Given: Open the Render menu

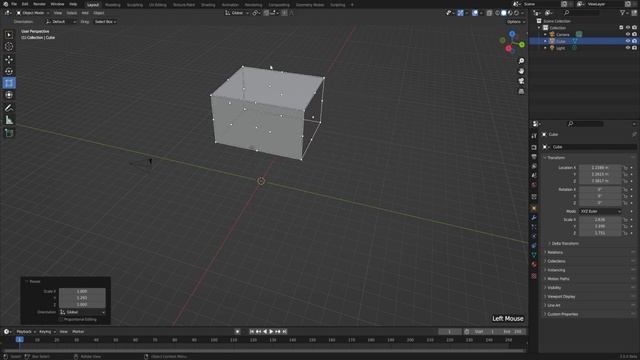Looking at the screenshot, I should click(39, 4).
